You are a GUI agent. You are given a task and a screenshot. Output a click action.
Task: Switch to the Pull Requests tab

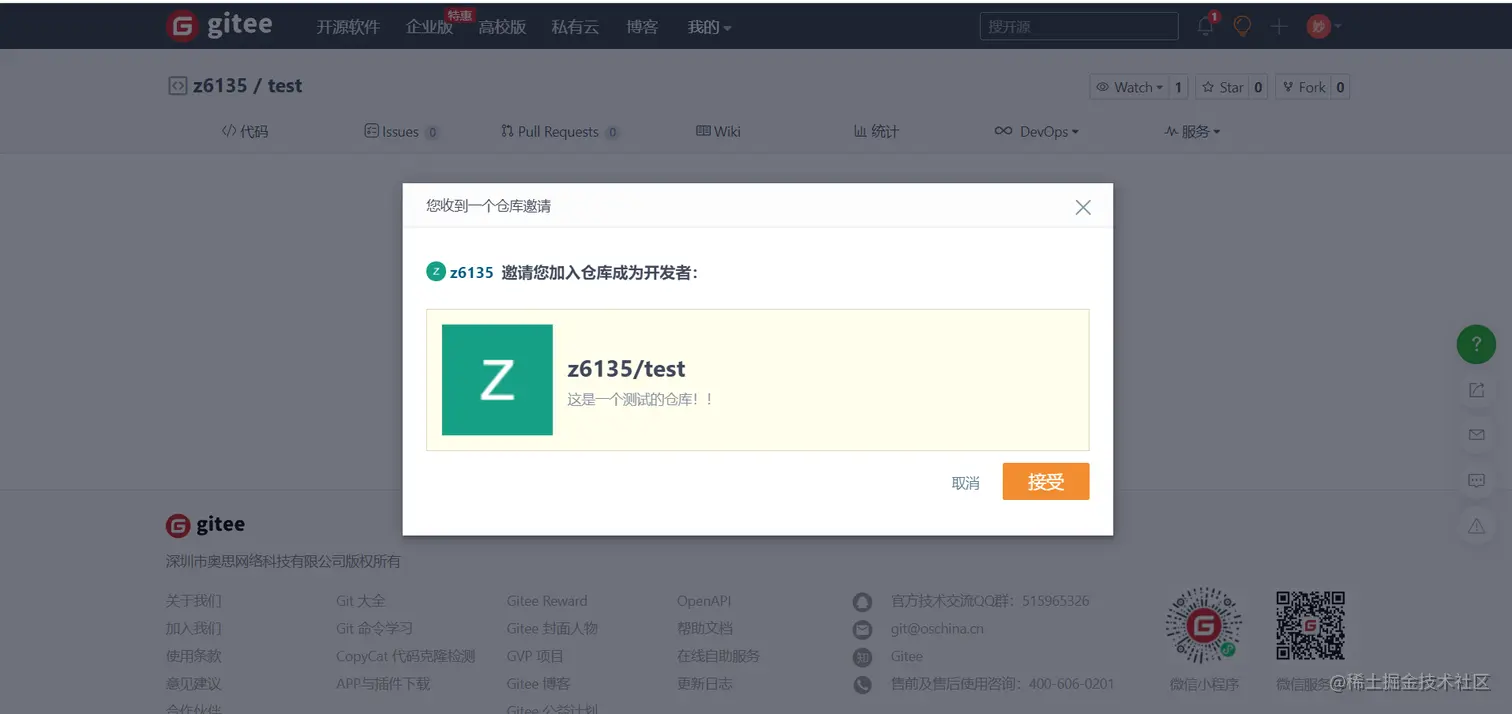pos(559,131)
